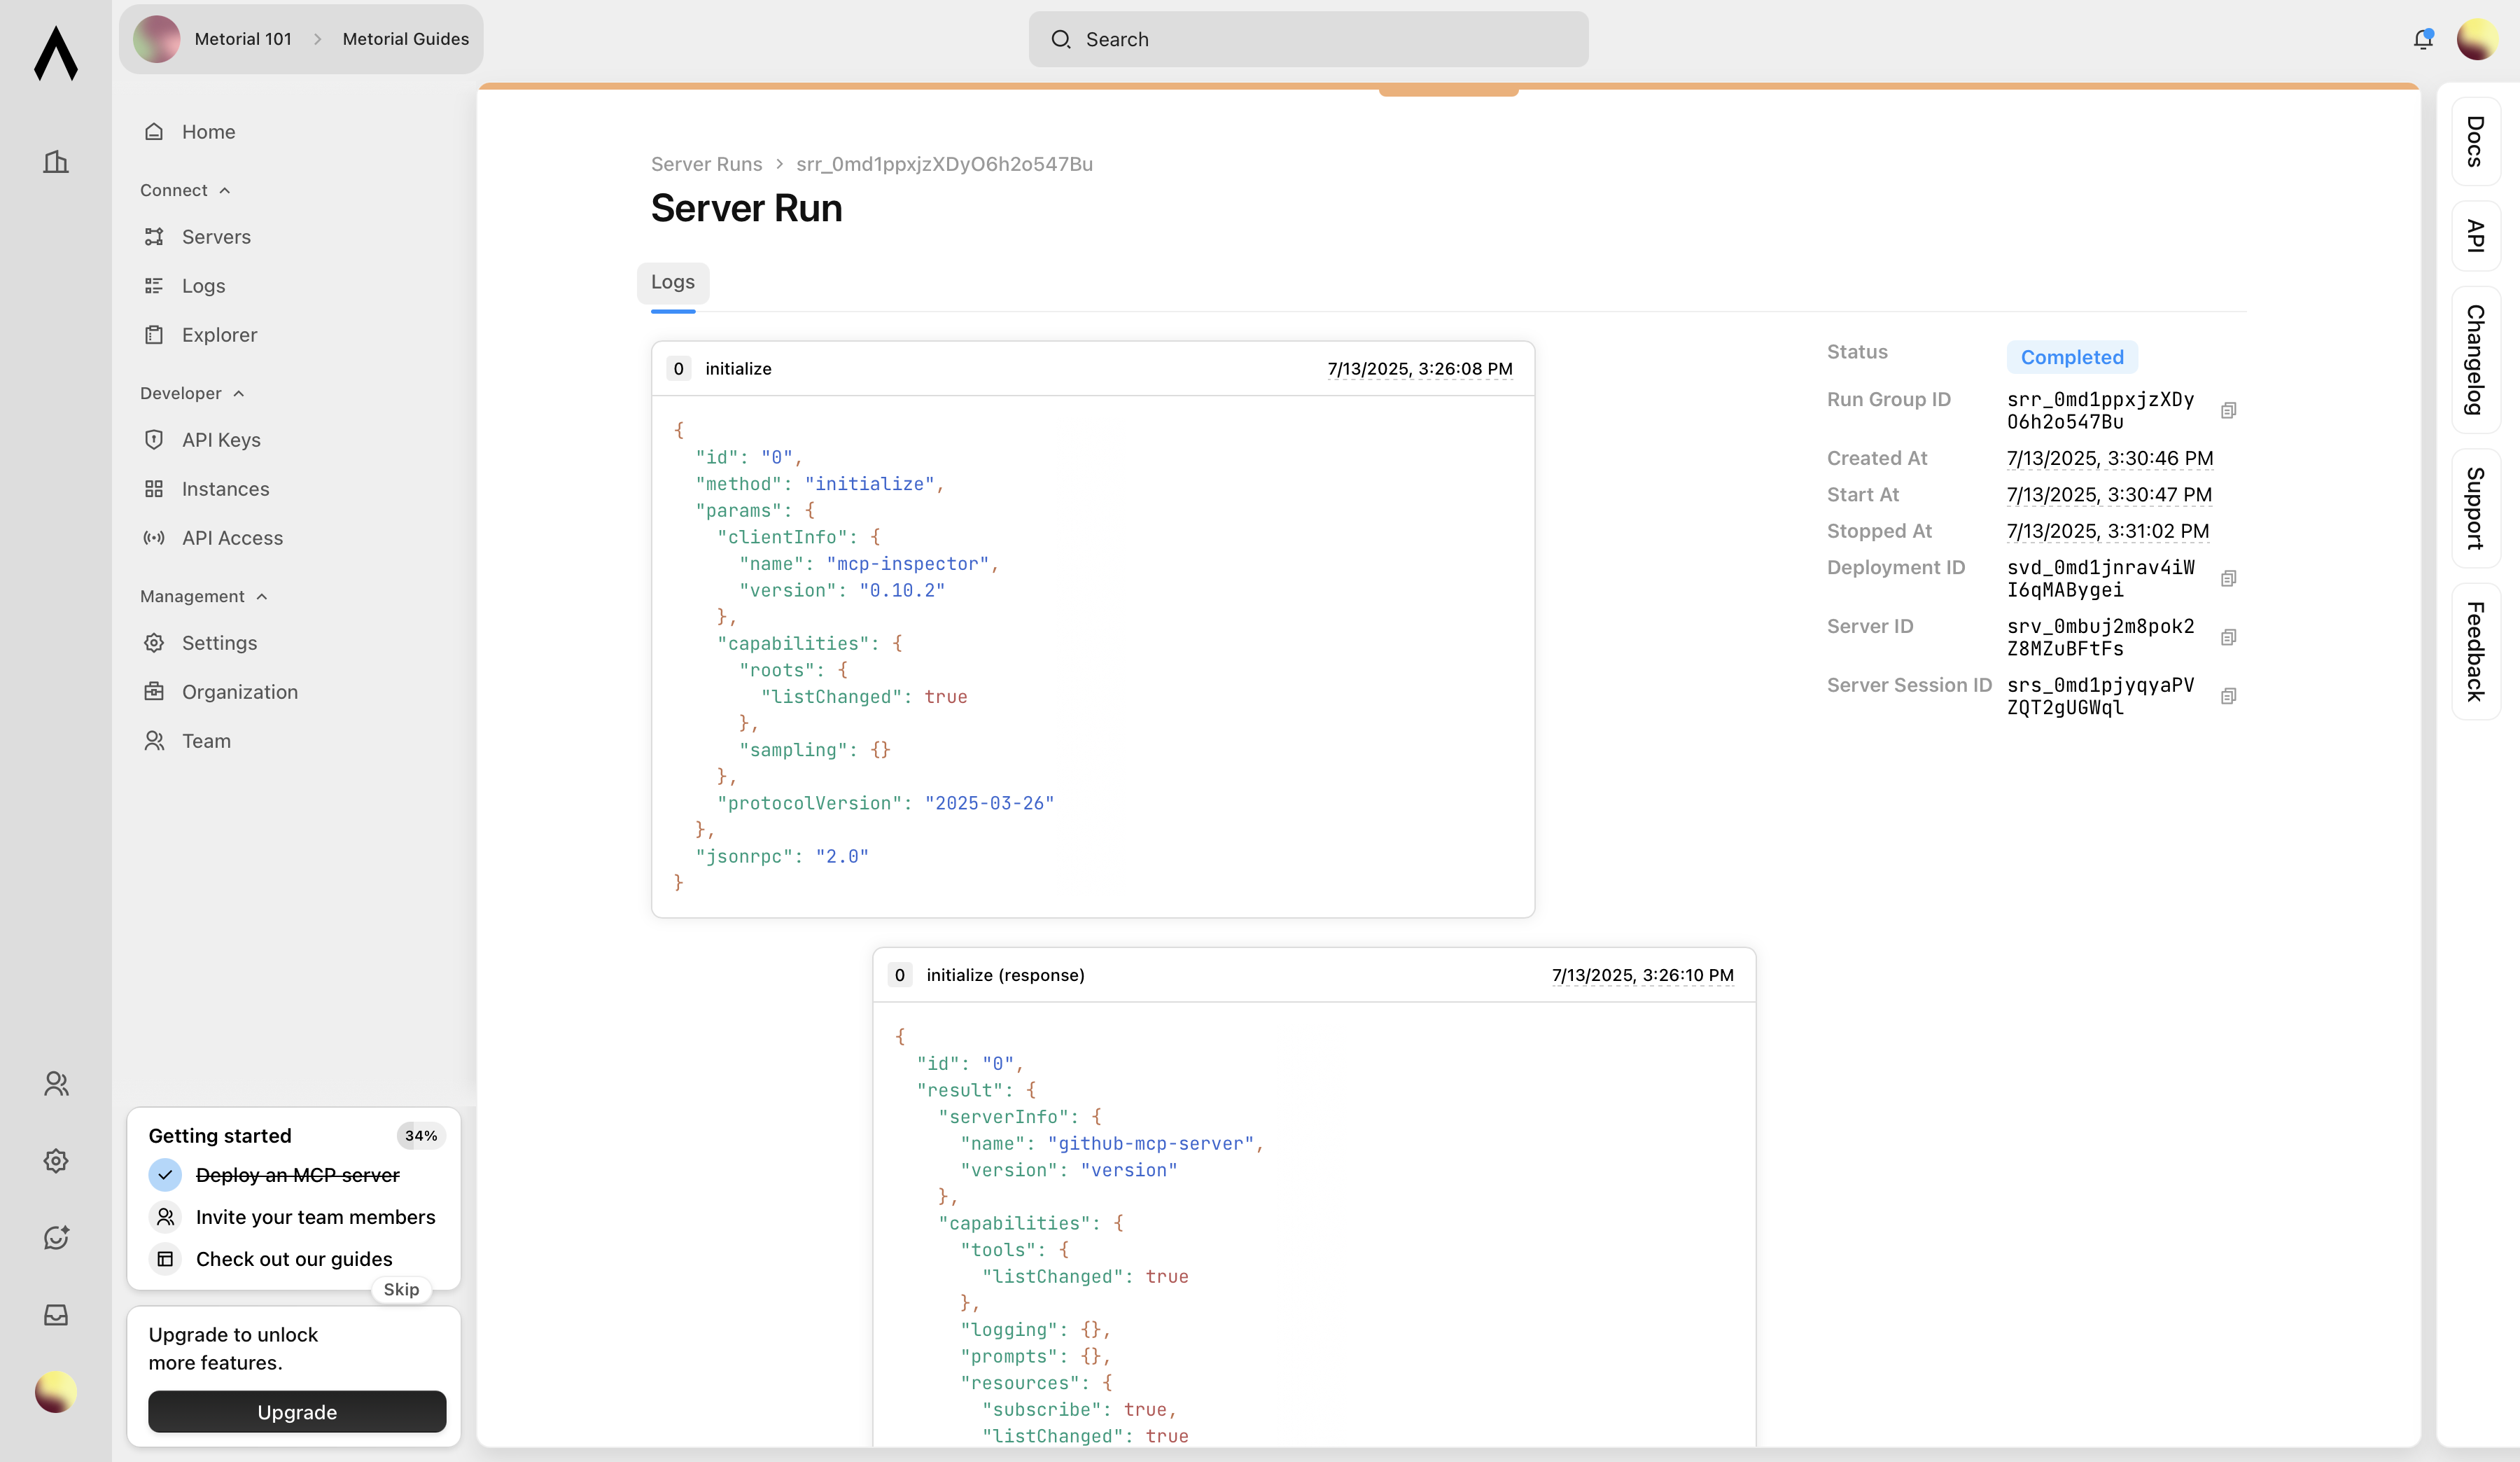Open the Servers menu item
The height and width of the screenshot is (1462, 2520).
216,237
